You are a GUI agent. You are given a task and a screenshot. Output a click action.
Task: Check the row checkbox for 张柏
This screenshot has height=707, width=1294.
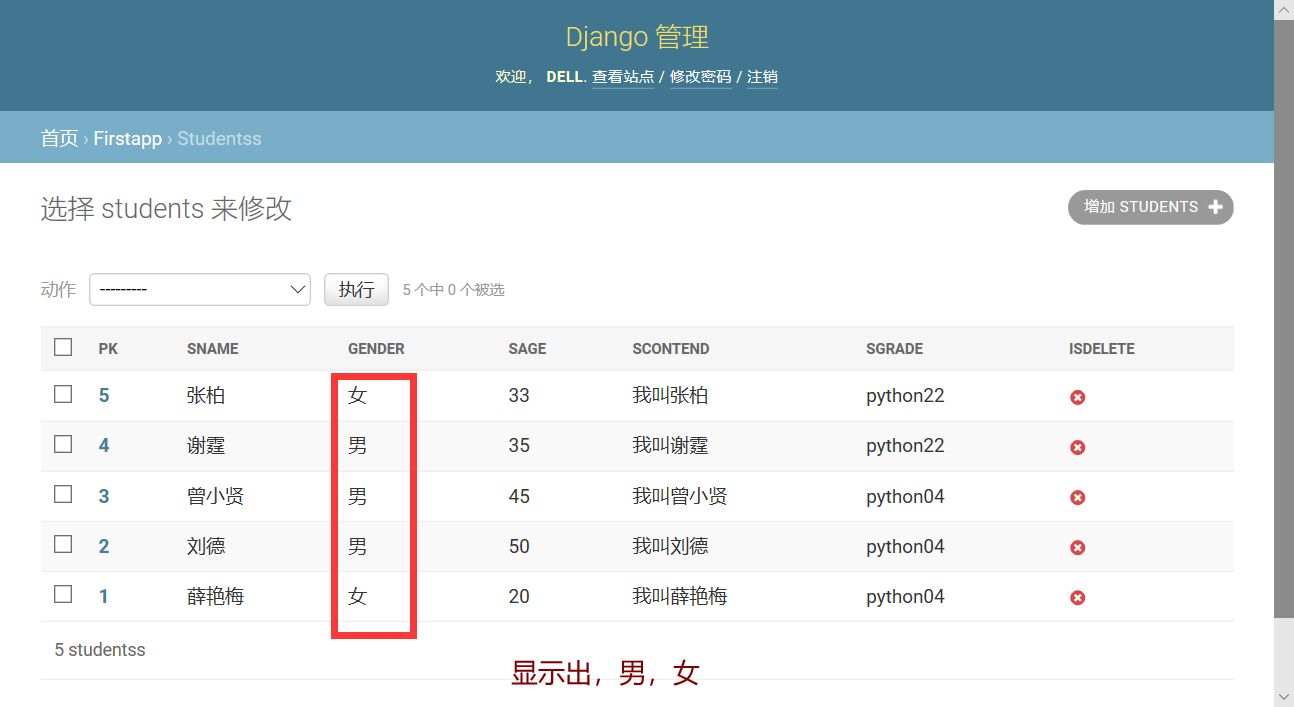tap(63, 394)
